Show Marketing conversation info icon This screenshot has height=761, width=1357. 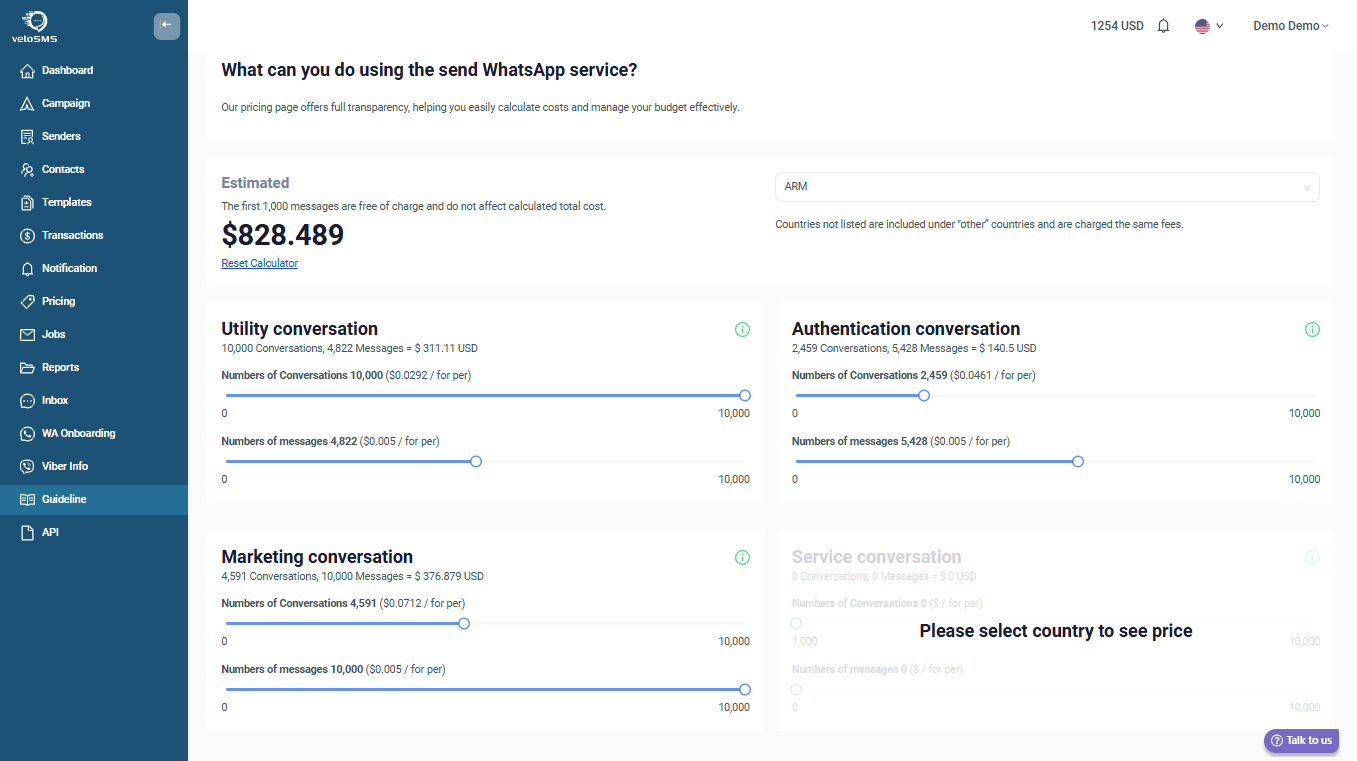tap(742, 557)
